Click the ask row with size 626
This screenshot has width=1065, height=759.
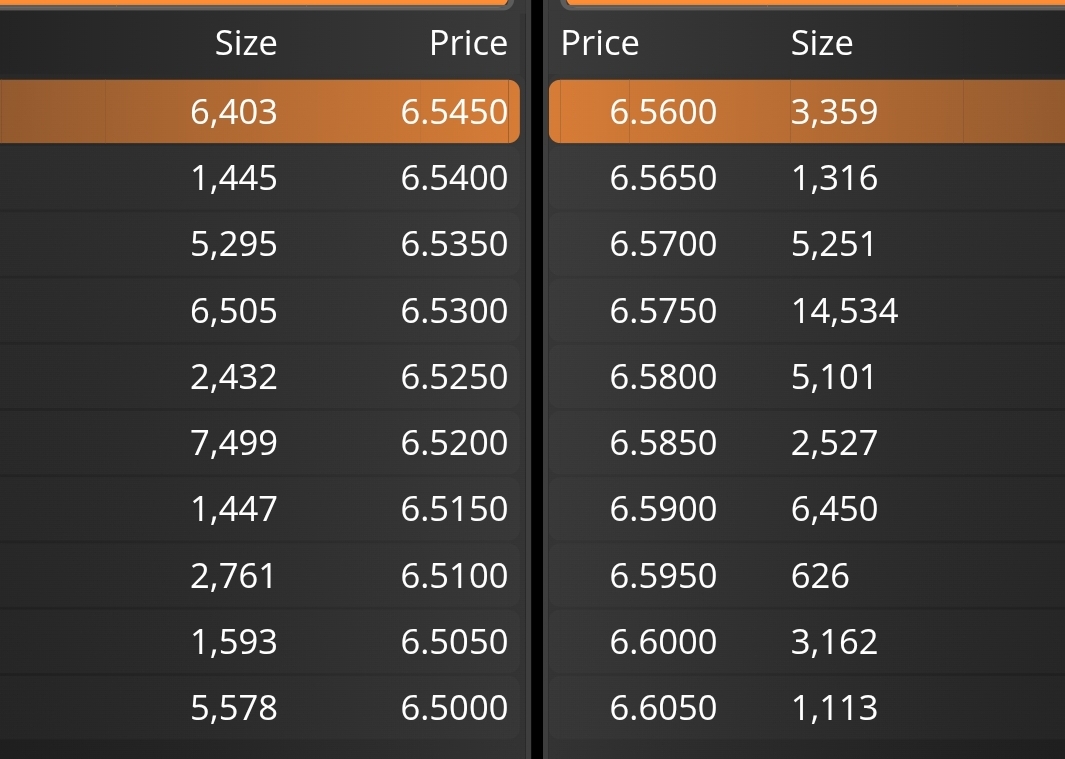(x=807, y=575)
